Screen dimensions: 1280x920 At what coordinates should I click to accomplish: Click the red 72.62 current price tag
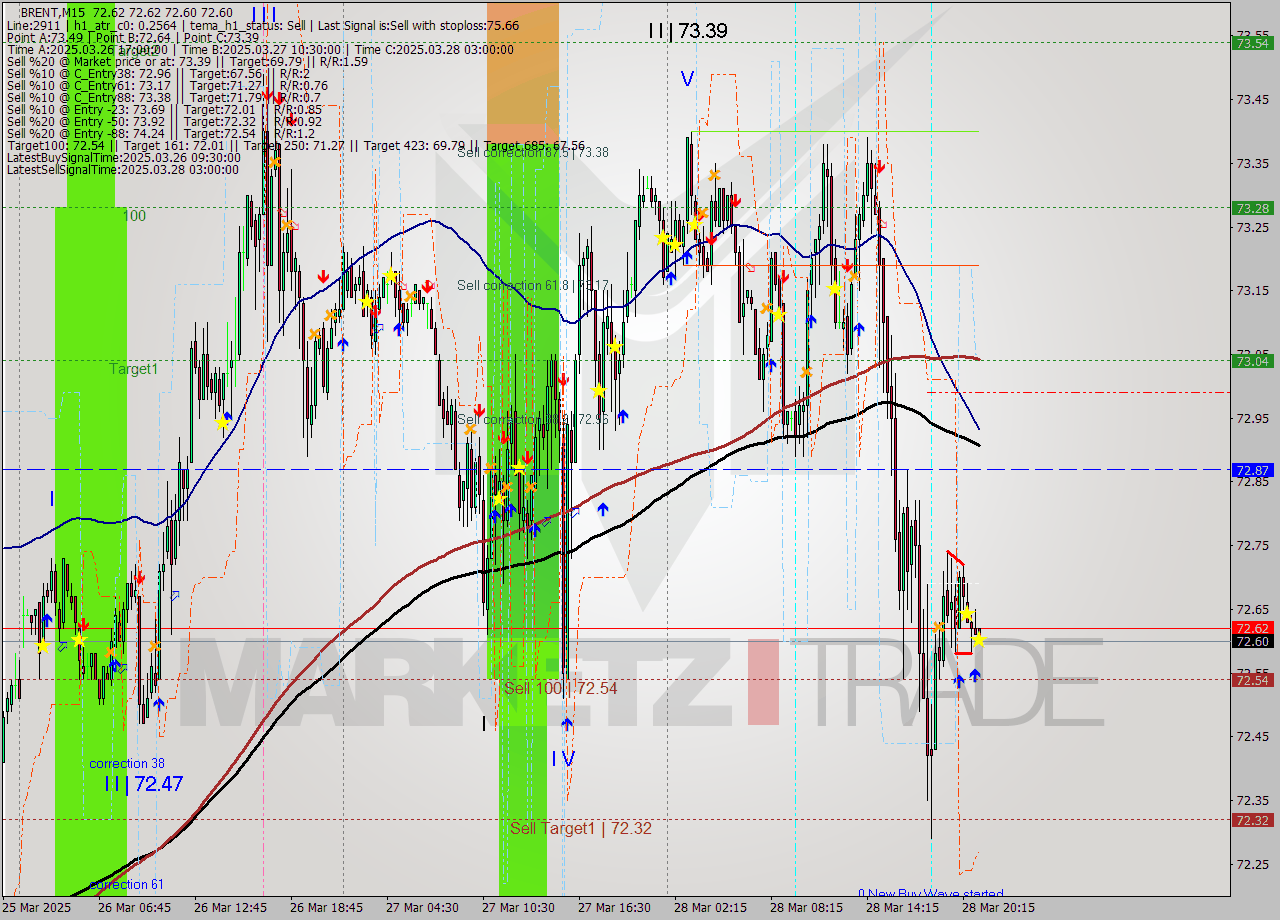coord(1254,628)
